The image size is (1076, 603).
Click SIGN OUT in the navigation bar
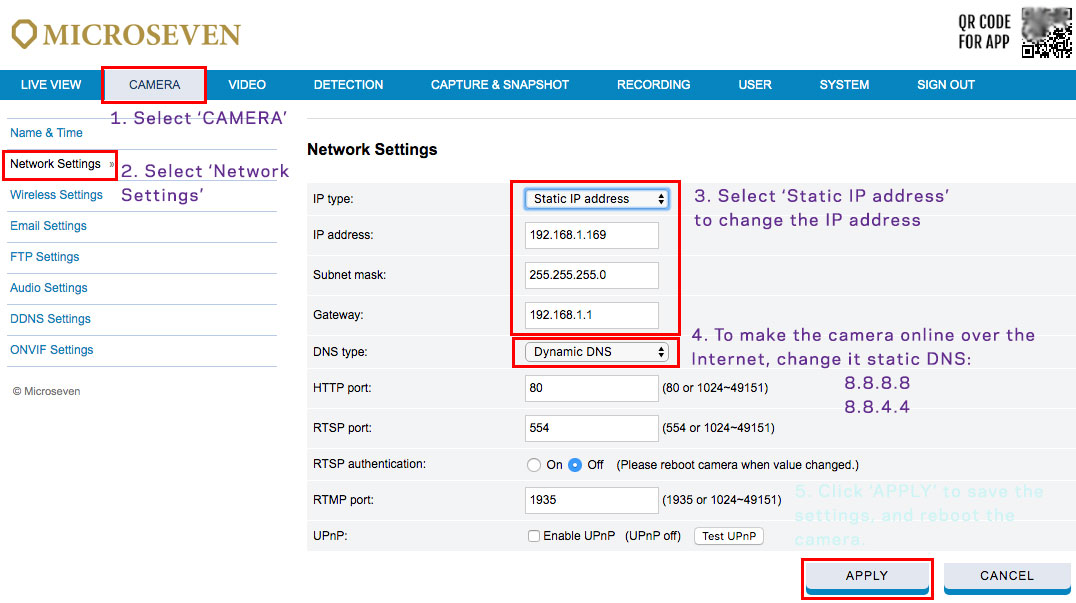[945, 85]
